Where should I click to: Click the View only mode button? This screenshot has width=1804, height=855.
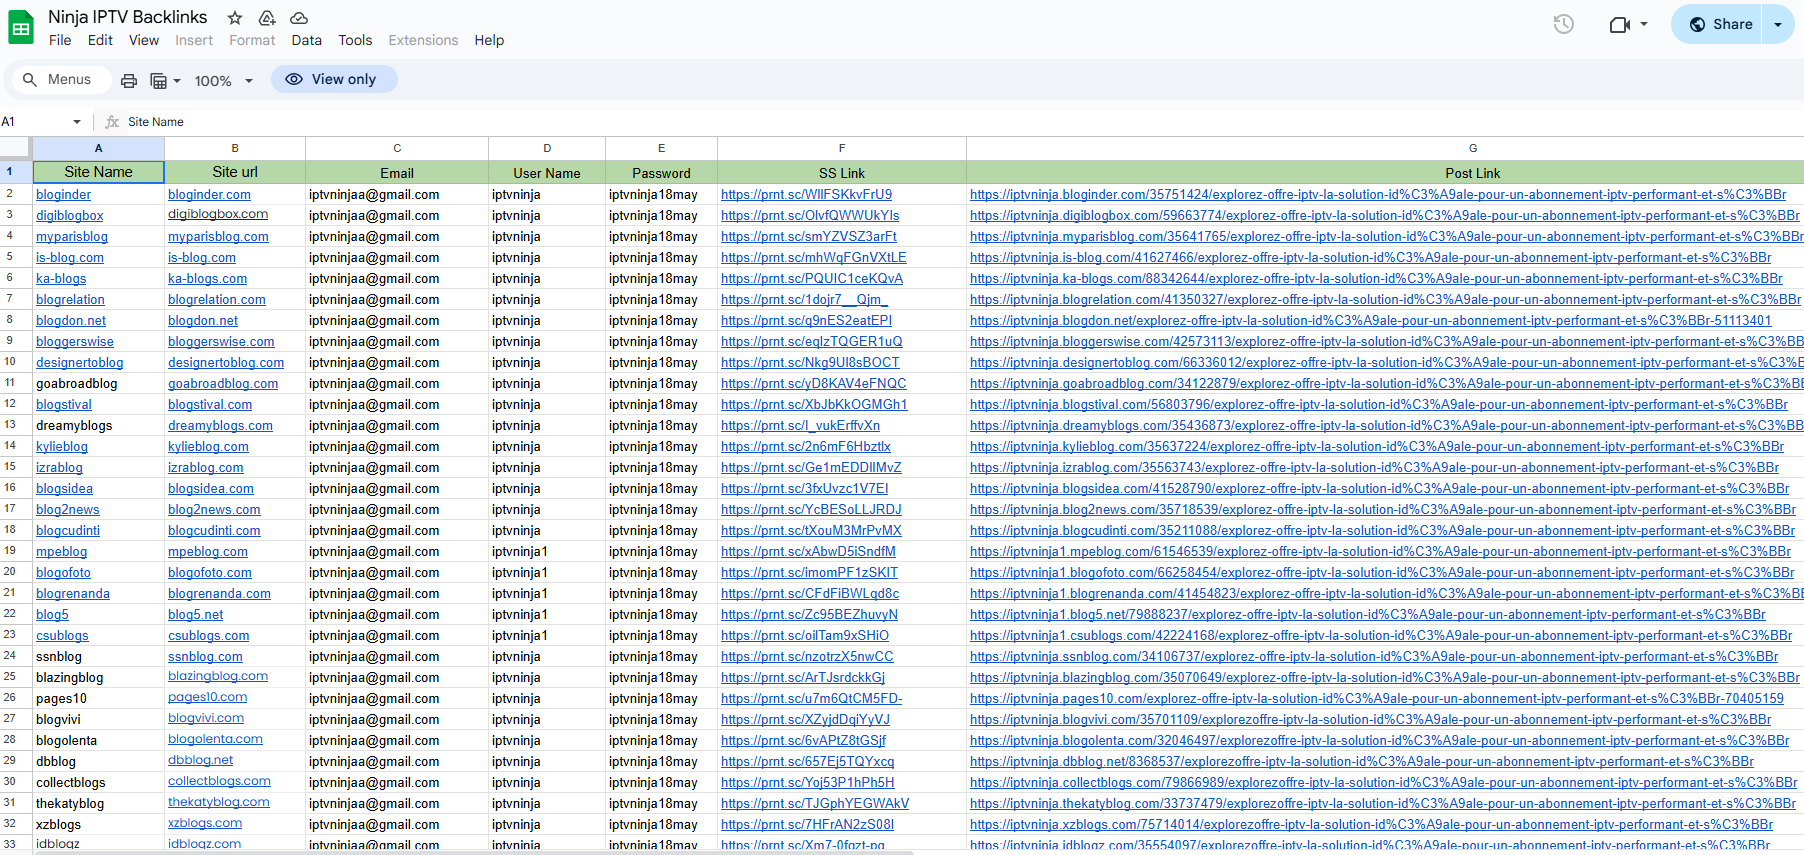[x=333, y=79]
